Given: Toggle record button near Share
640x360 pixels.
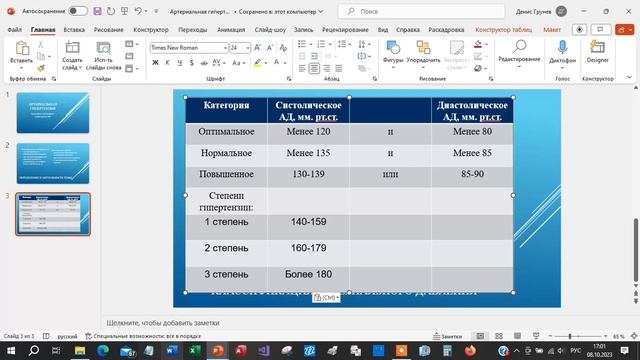Looking at the screenshot, I should click(x=579, y=29).
